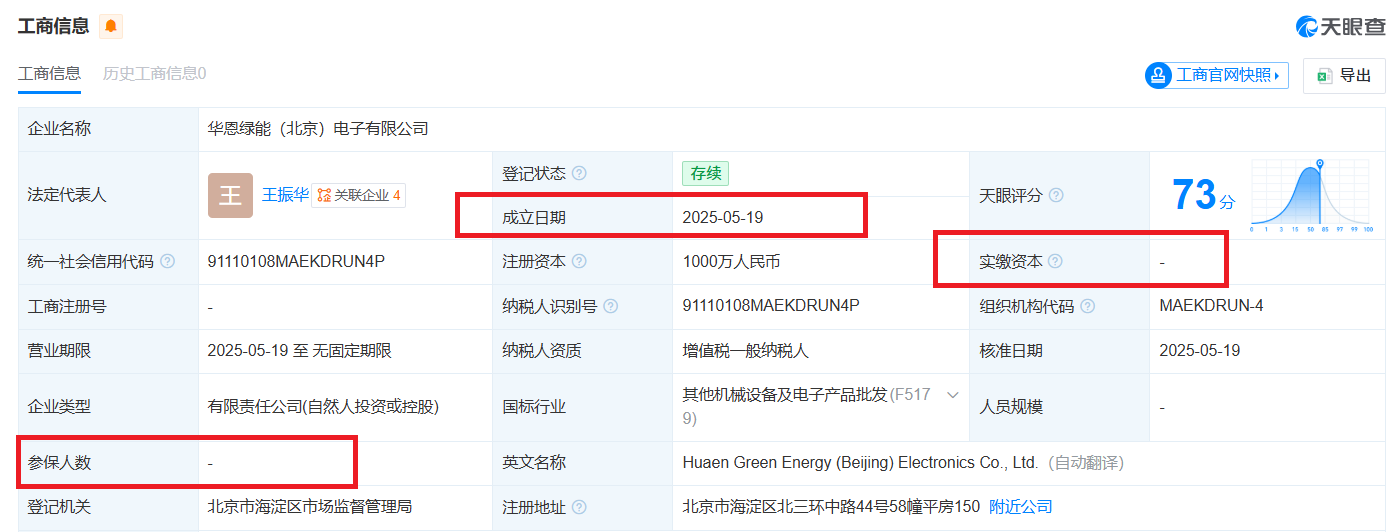1399x532 pixels.
Task: Open 工商官网快照 button
Action: tap(1217, 75)
